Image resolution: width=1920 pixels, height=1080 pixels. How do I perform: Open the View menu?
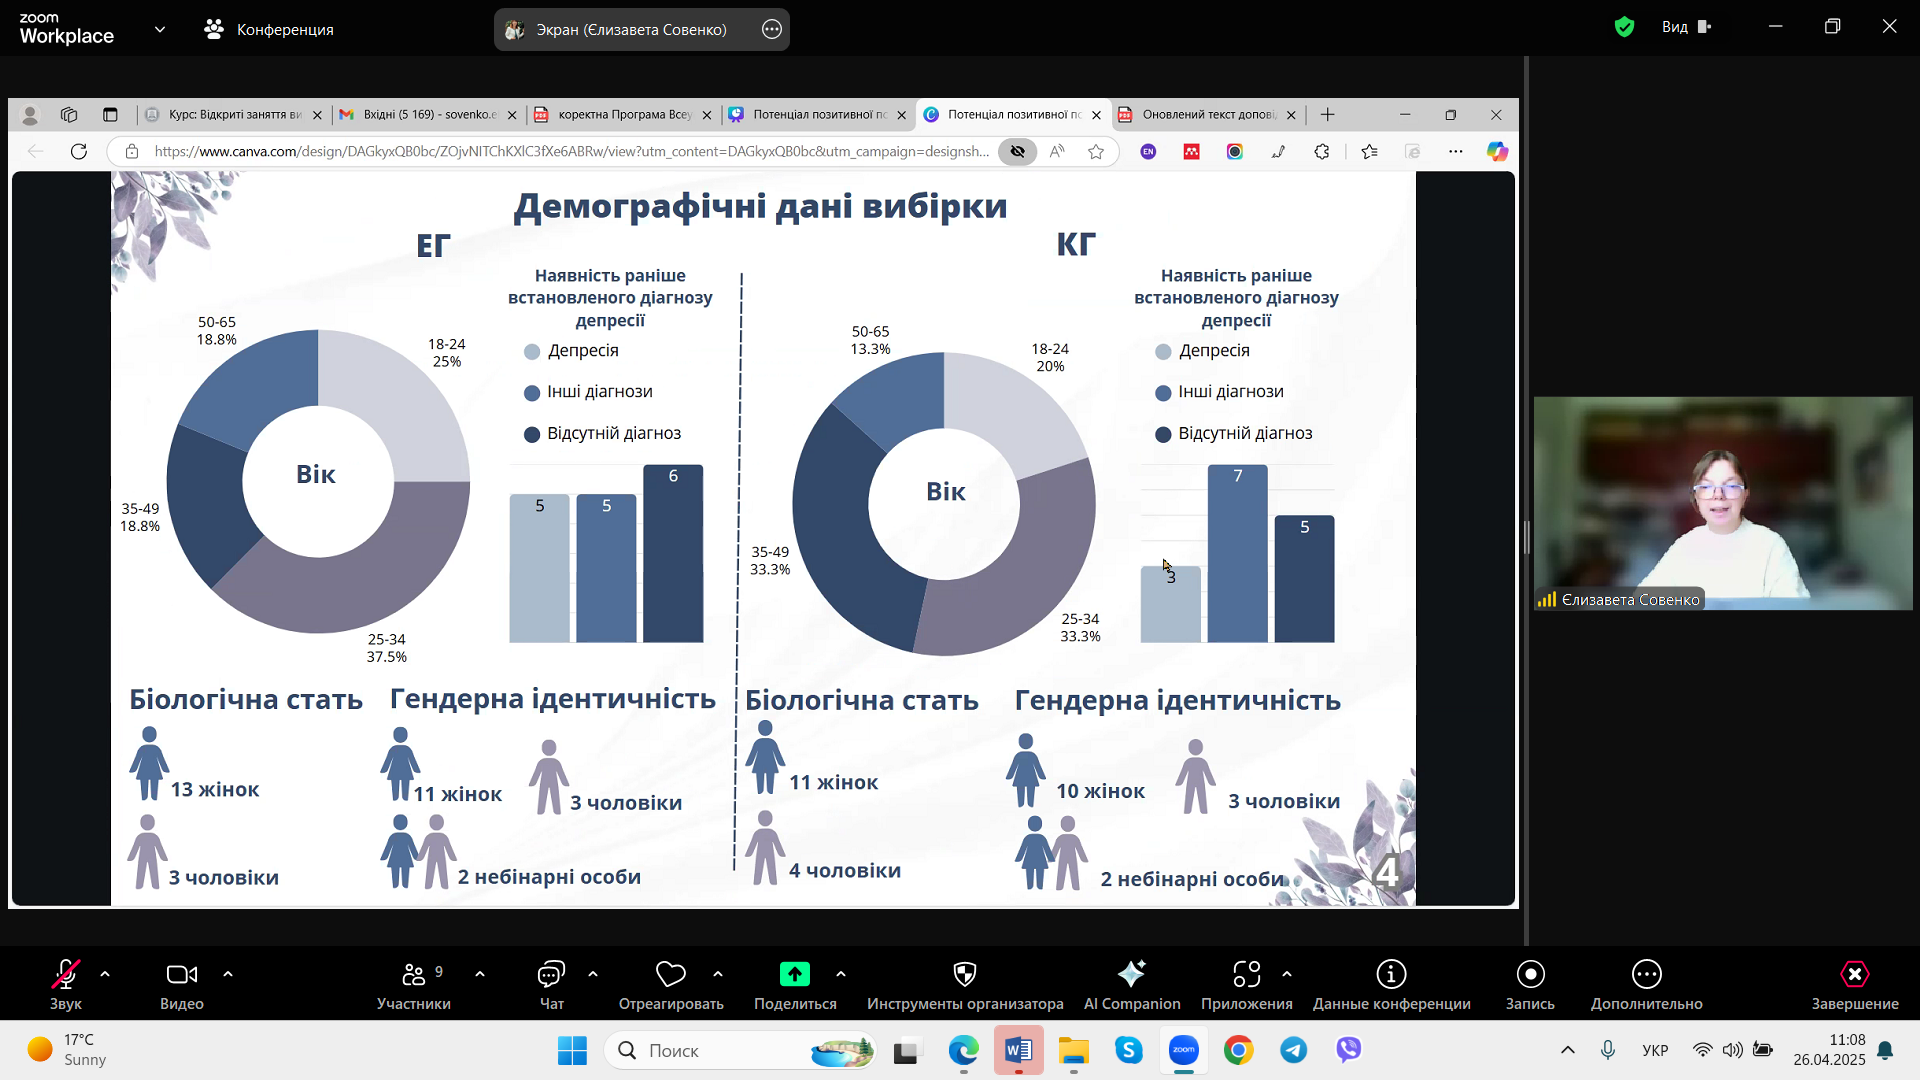point(1686,27)
